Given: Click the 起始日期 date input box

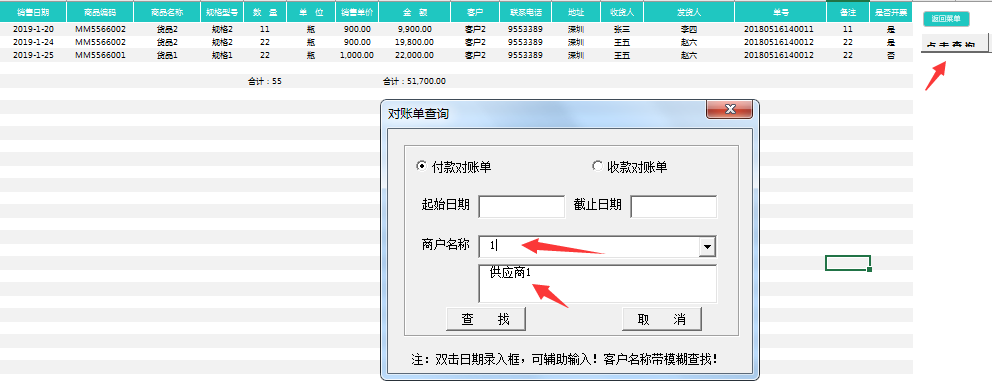Looking at the screenshot, I should coord(521,206).
